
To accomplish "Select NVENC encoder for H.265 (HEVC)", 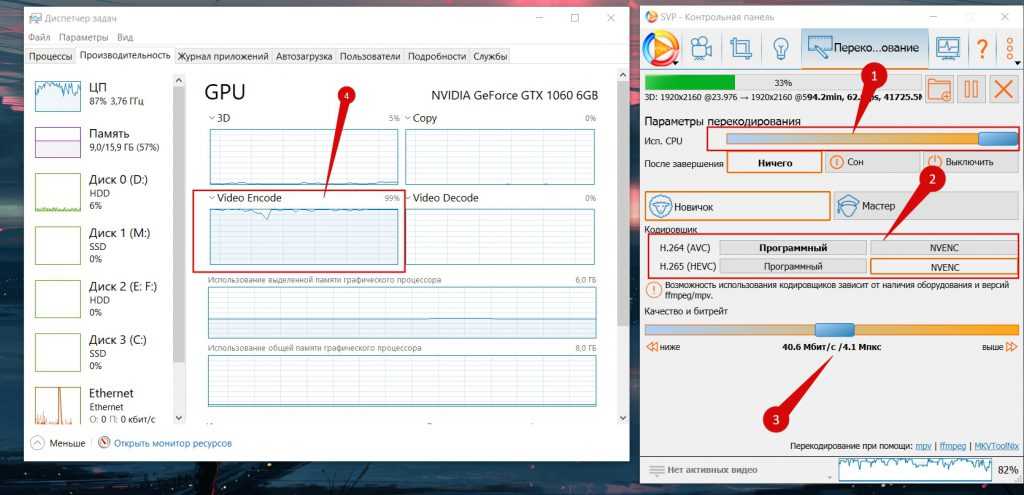I will coord(944,267).
